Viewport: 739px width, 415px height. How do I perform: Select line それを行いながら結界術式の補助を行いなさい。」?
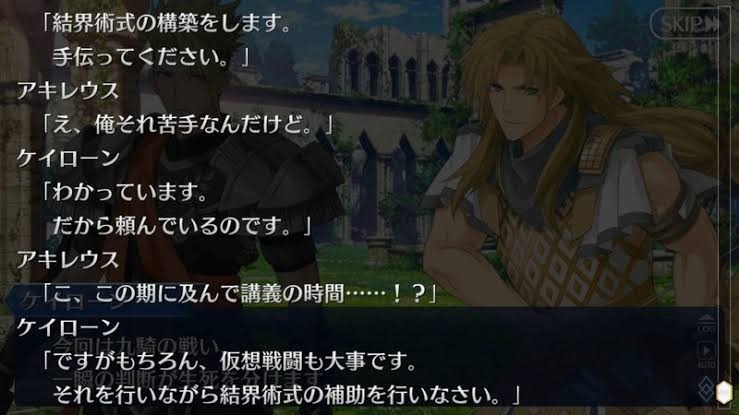(286, 395)
